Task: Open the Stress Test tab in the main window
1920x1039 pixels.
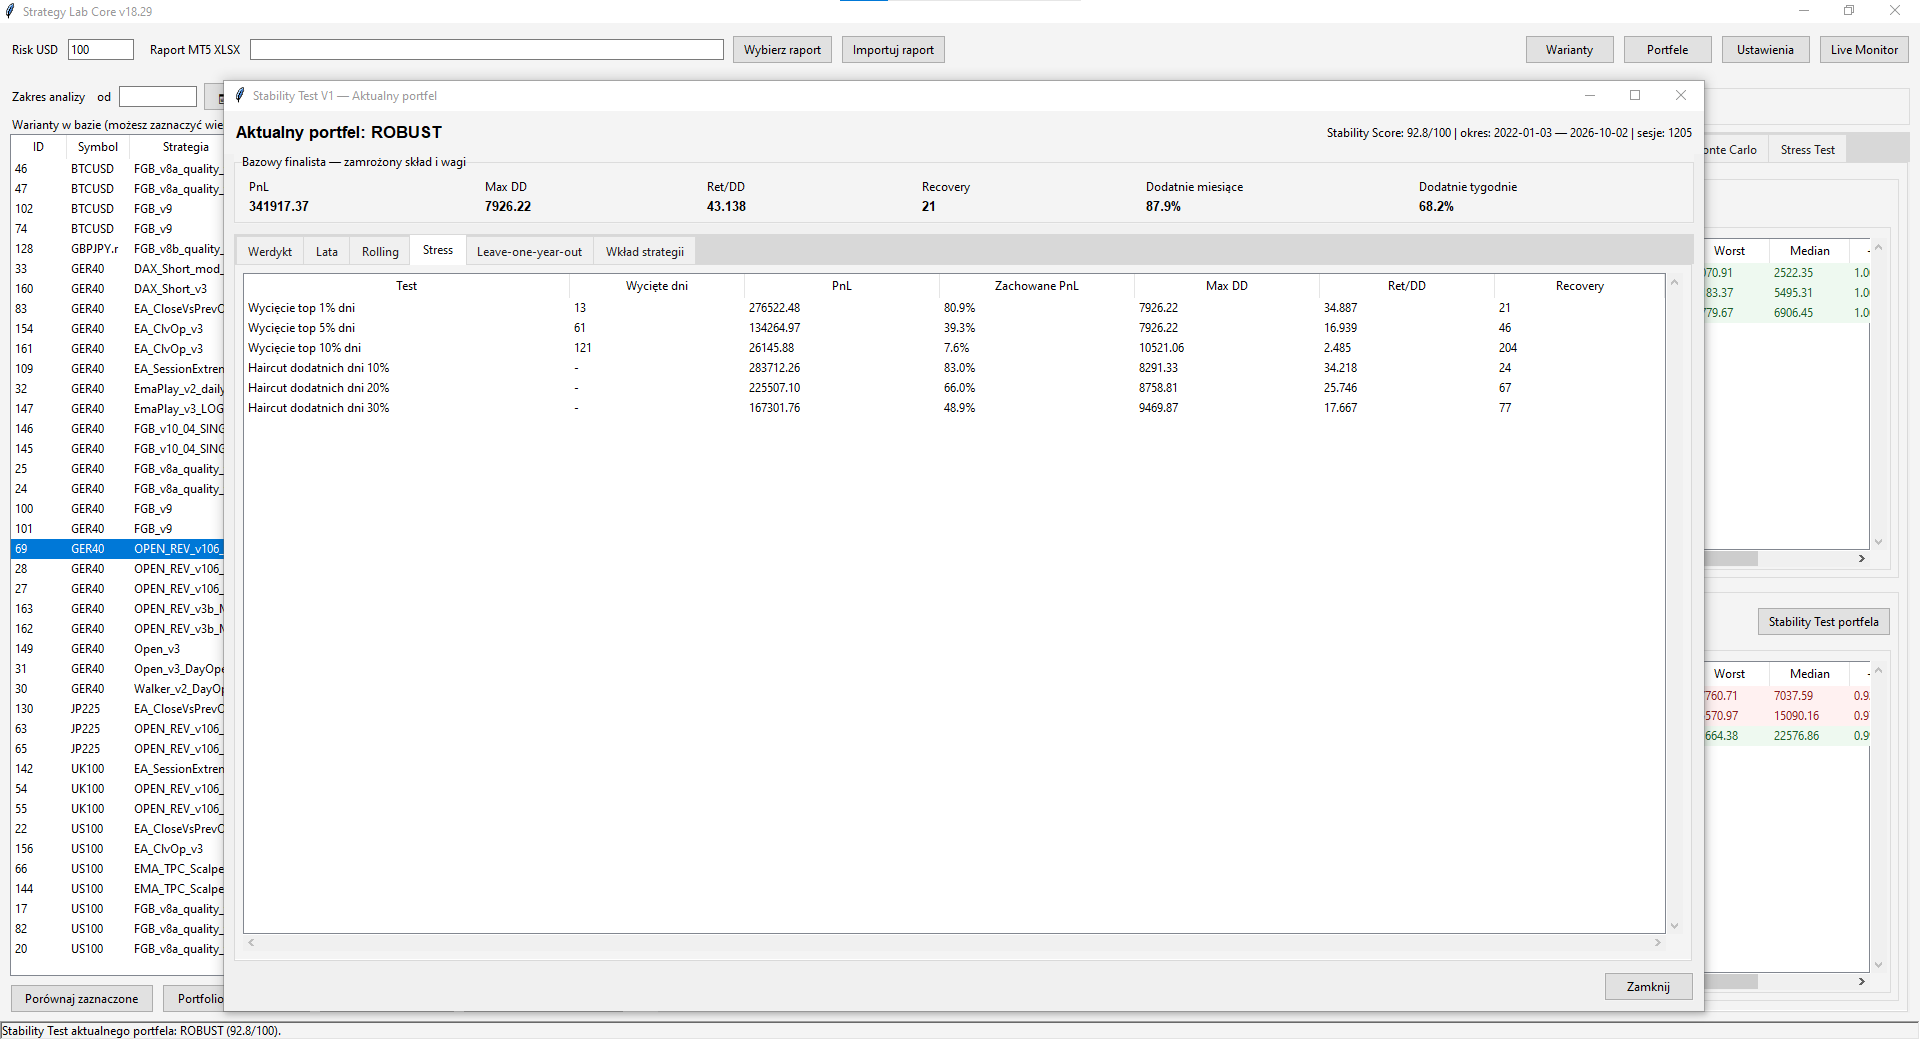Action: (1808, 149)
